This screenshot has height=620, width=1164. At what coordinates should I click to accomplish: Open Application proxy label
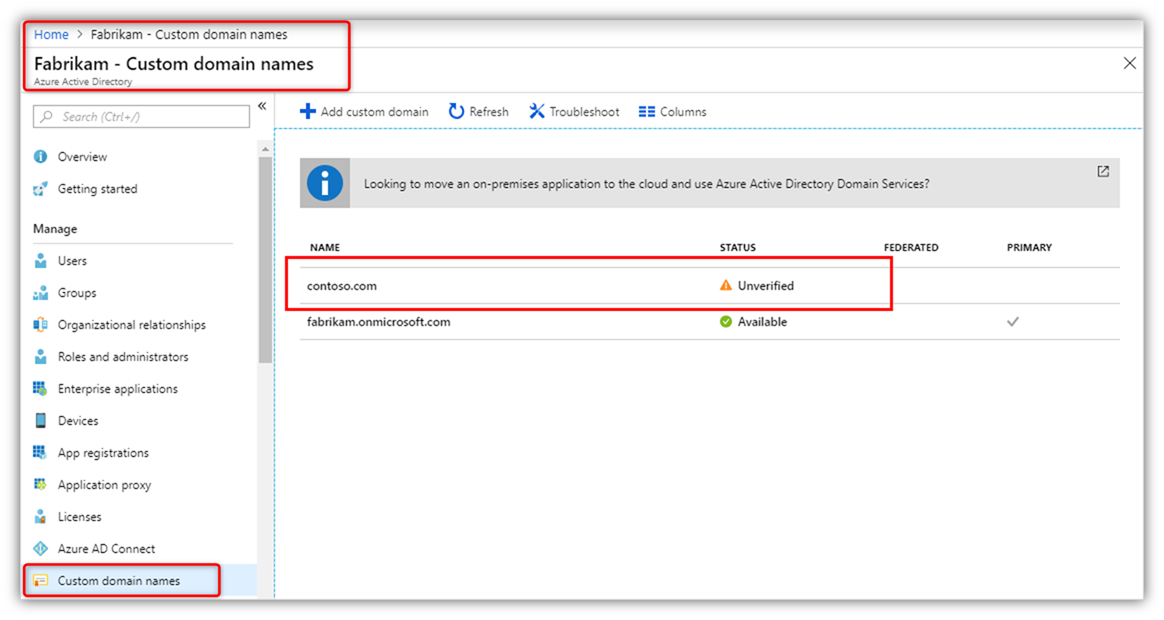(105, 484)
